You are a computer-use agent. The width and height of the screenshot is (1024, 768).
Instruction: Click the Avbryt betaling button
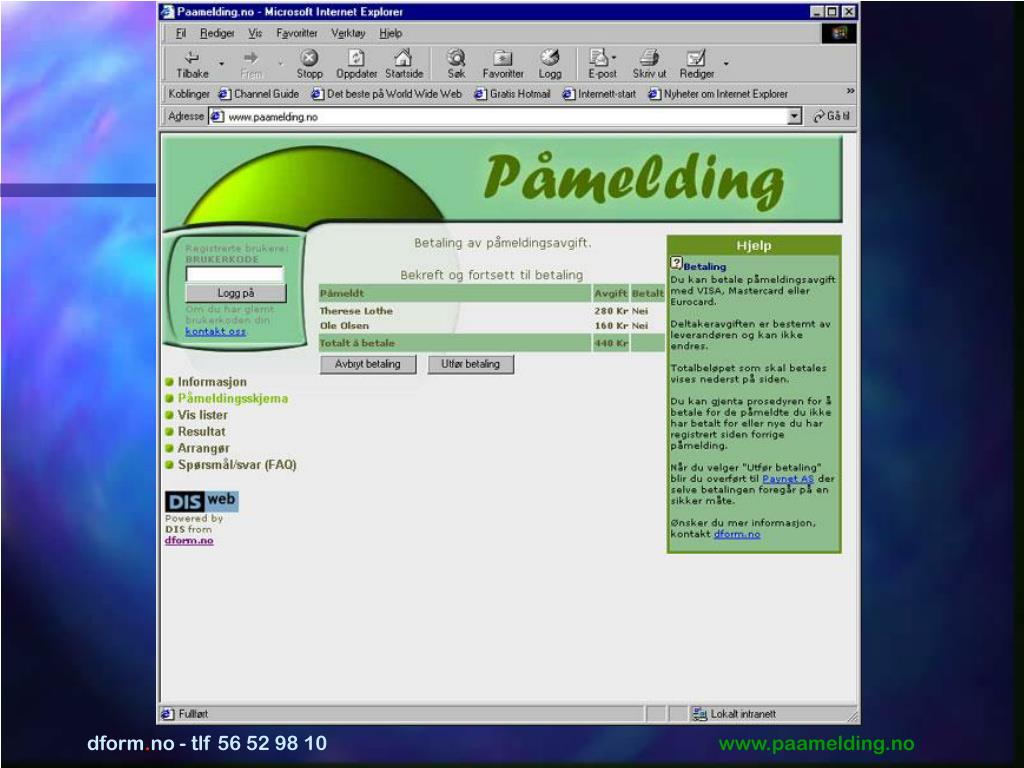coord(368,364)
